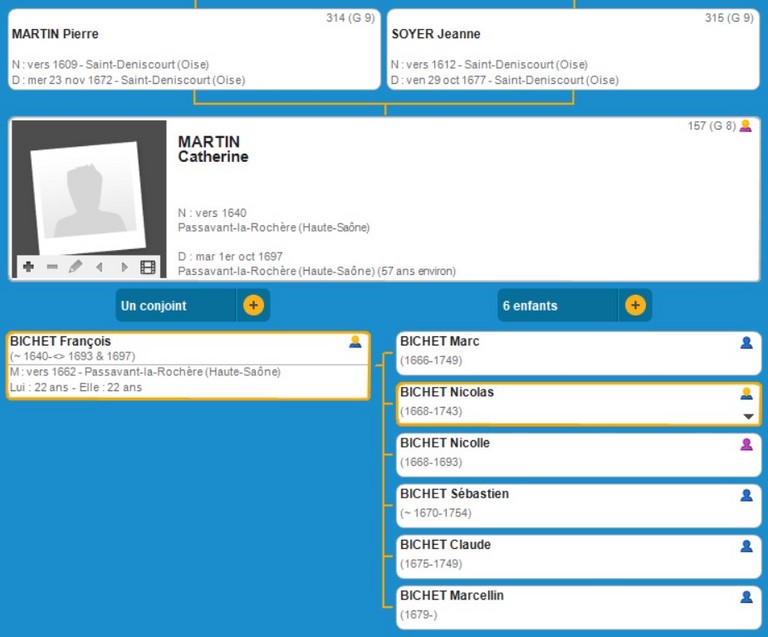Go to next photo arrow

(124, 267)
